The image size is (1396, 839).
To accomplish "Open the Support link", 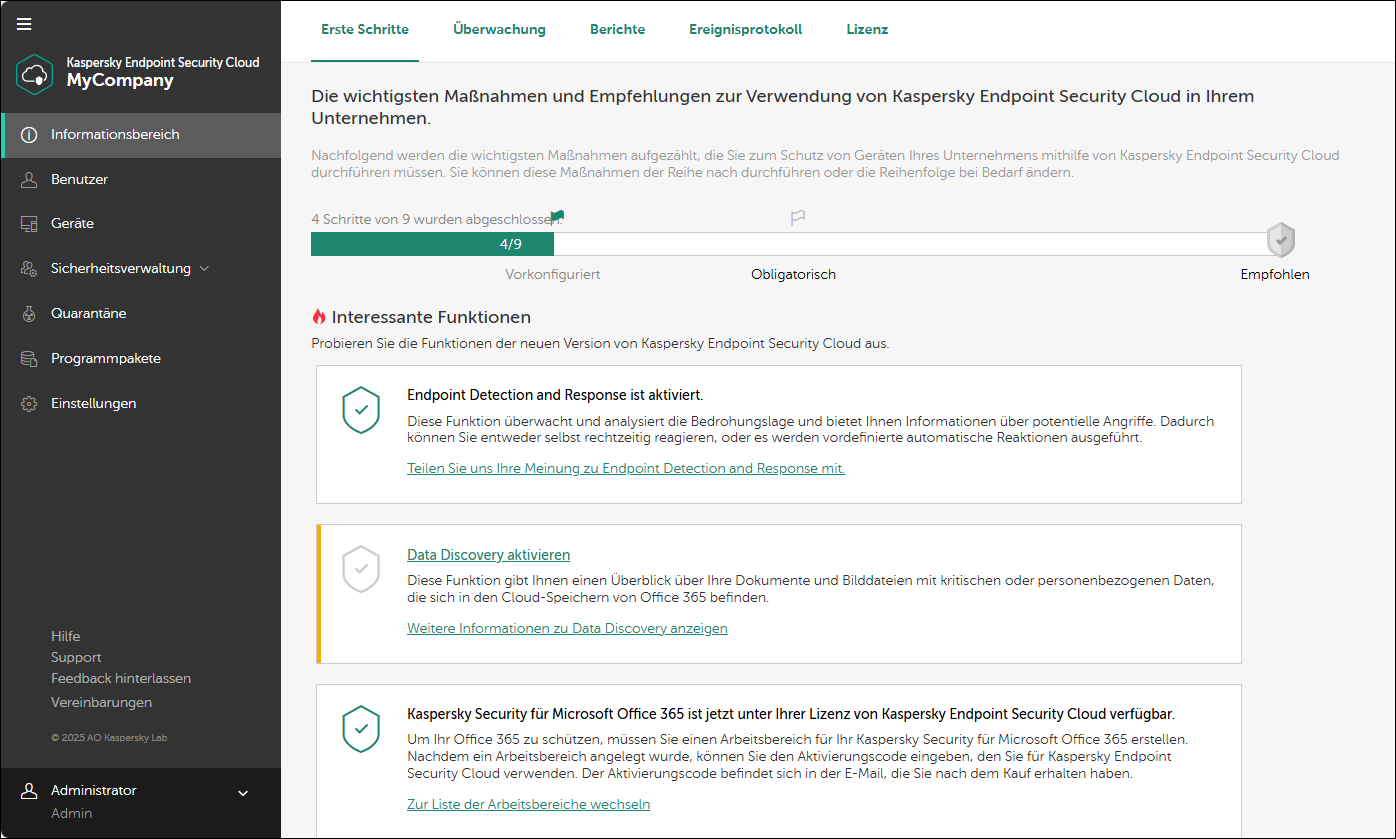I will click(x=76, y=657).
